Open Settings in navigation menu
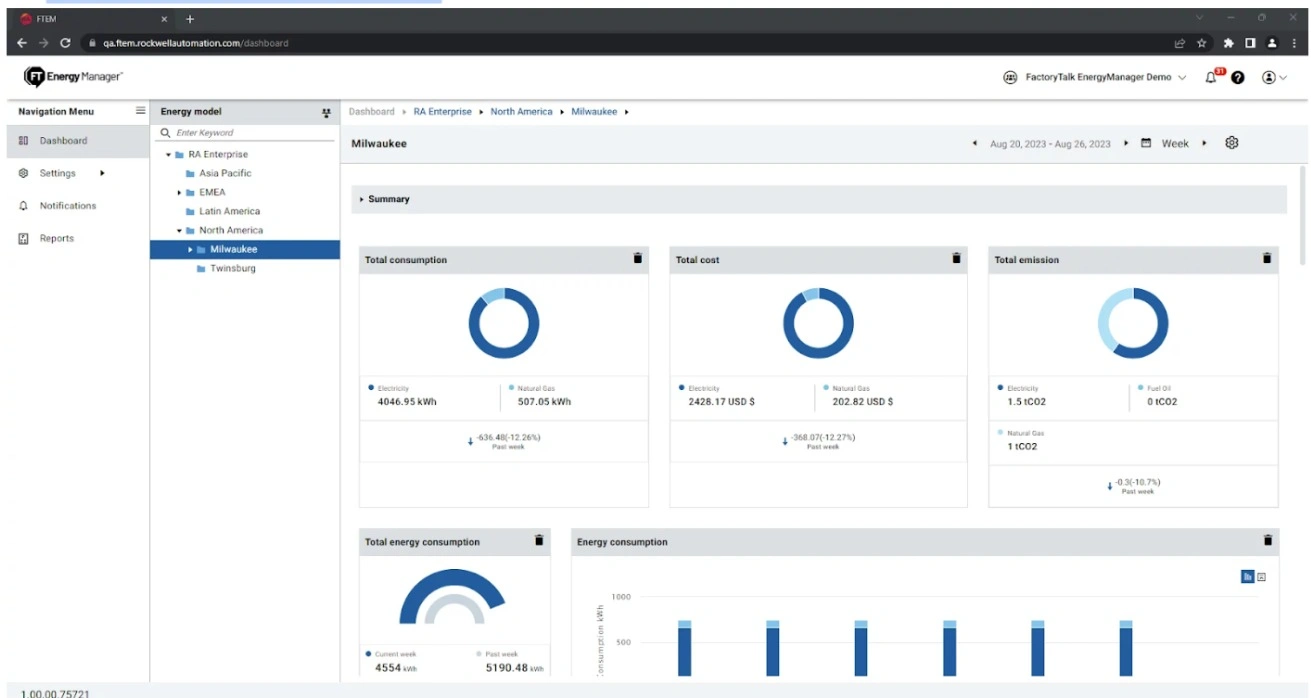 (x=57, y=173)
